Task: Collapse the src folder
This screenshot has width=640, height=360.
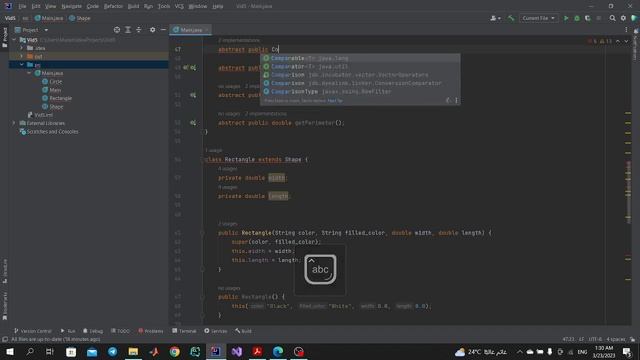Action: (x=22, y=64)
